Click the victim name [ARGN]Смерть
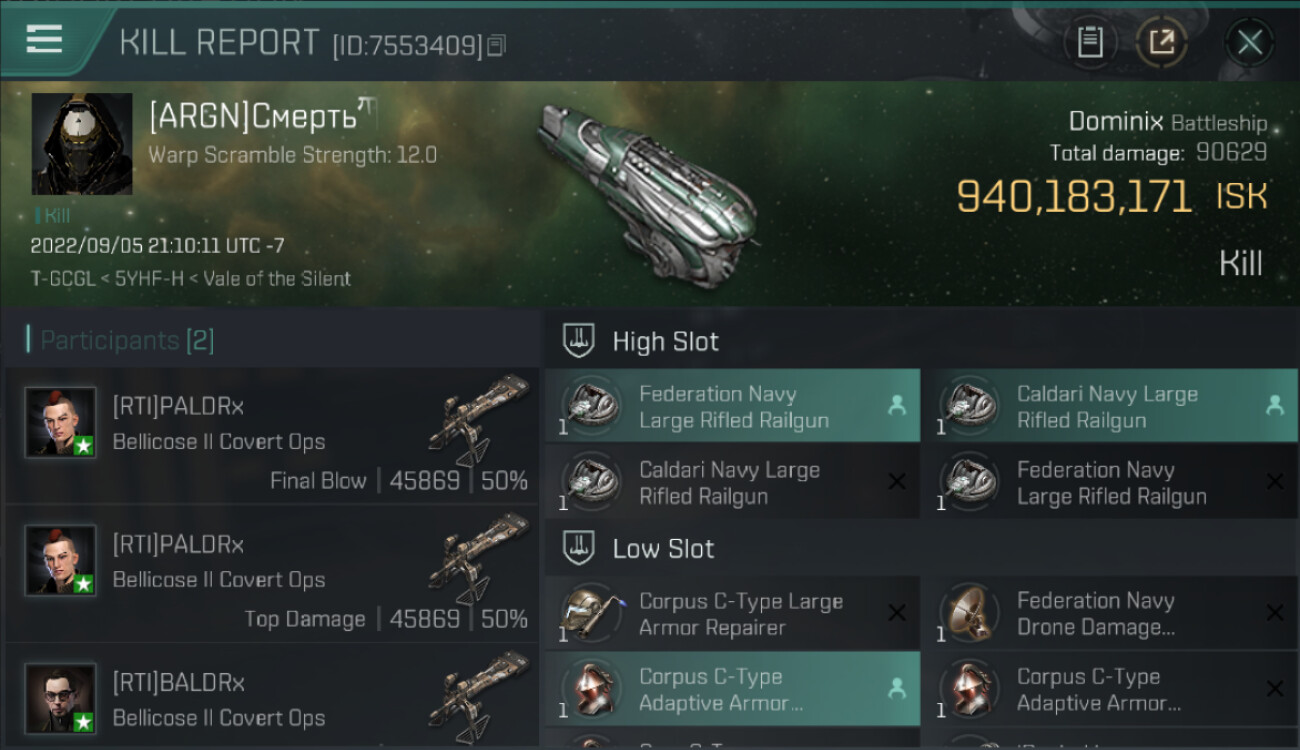Image resolution: width=1300 pixels, height=750 pixels. pos(253,118)
